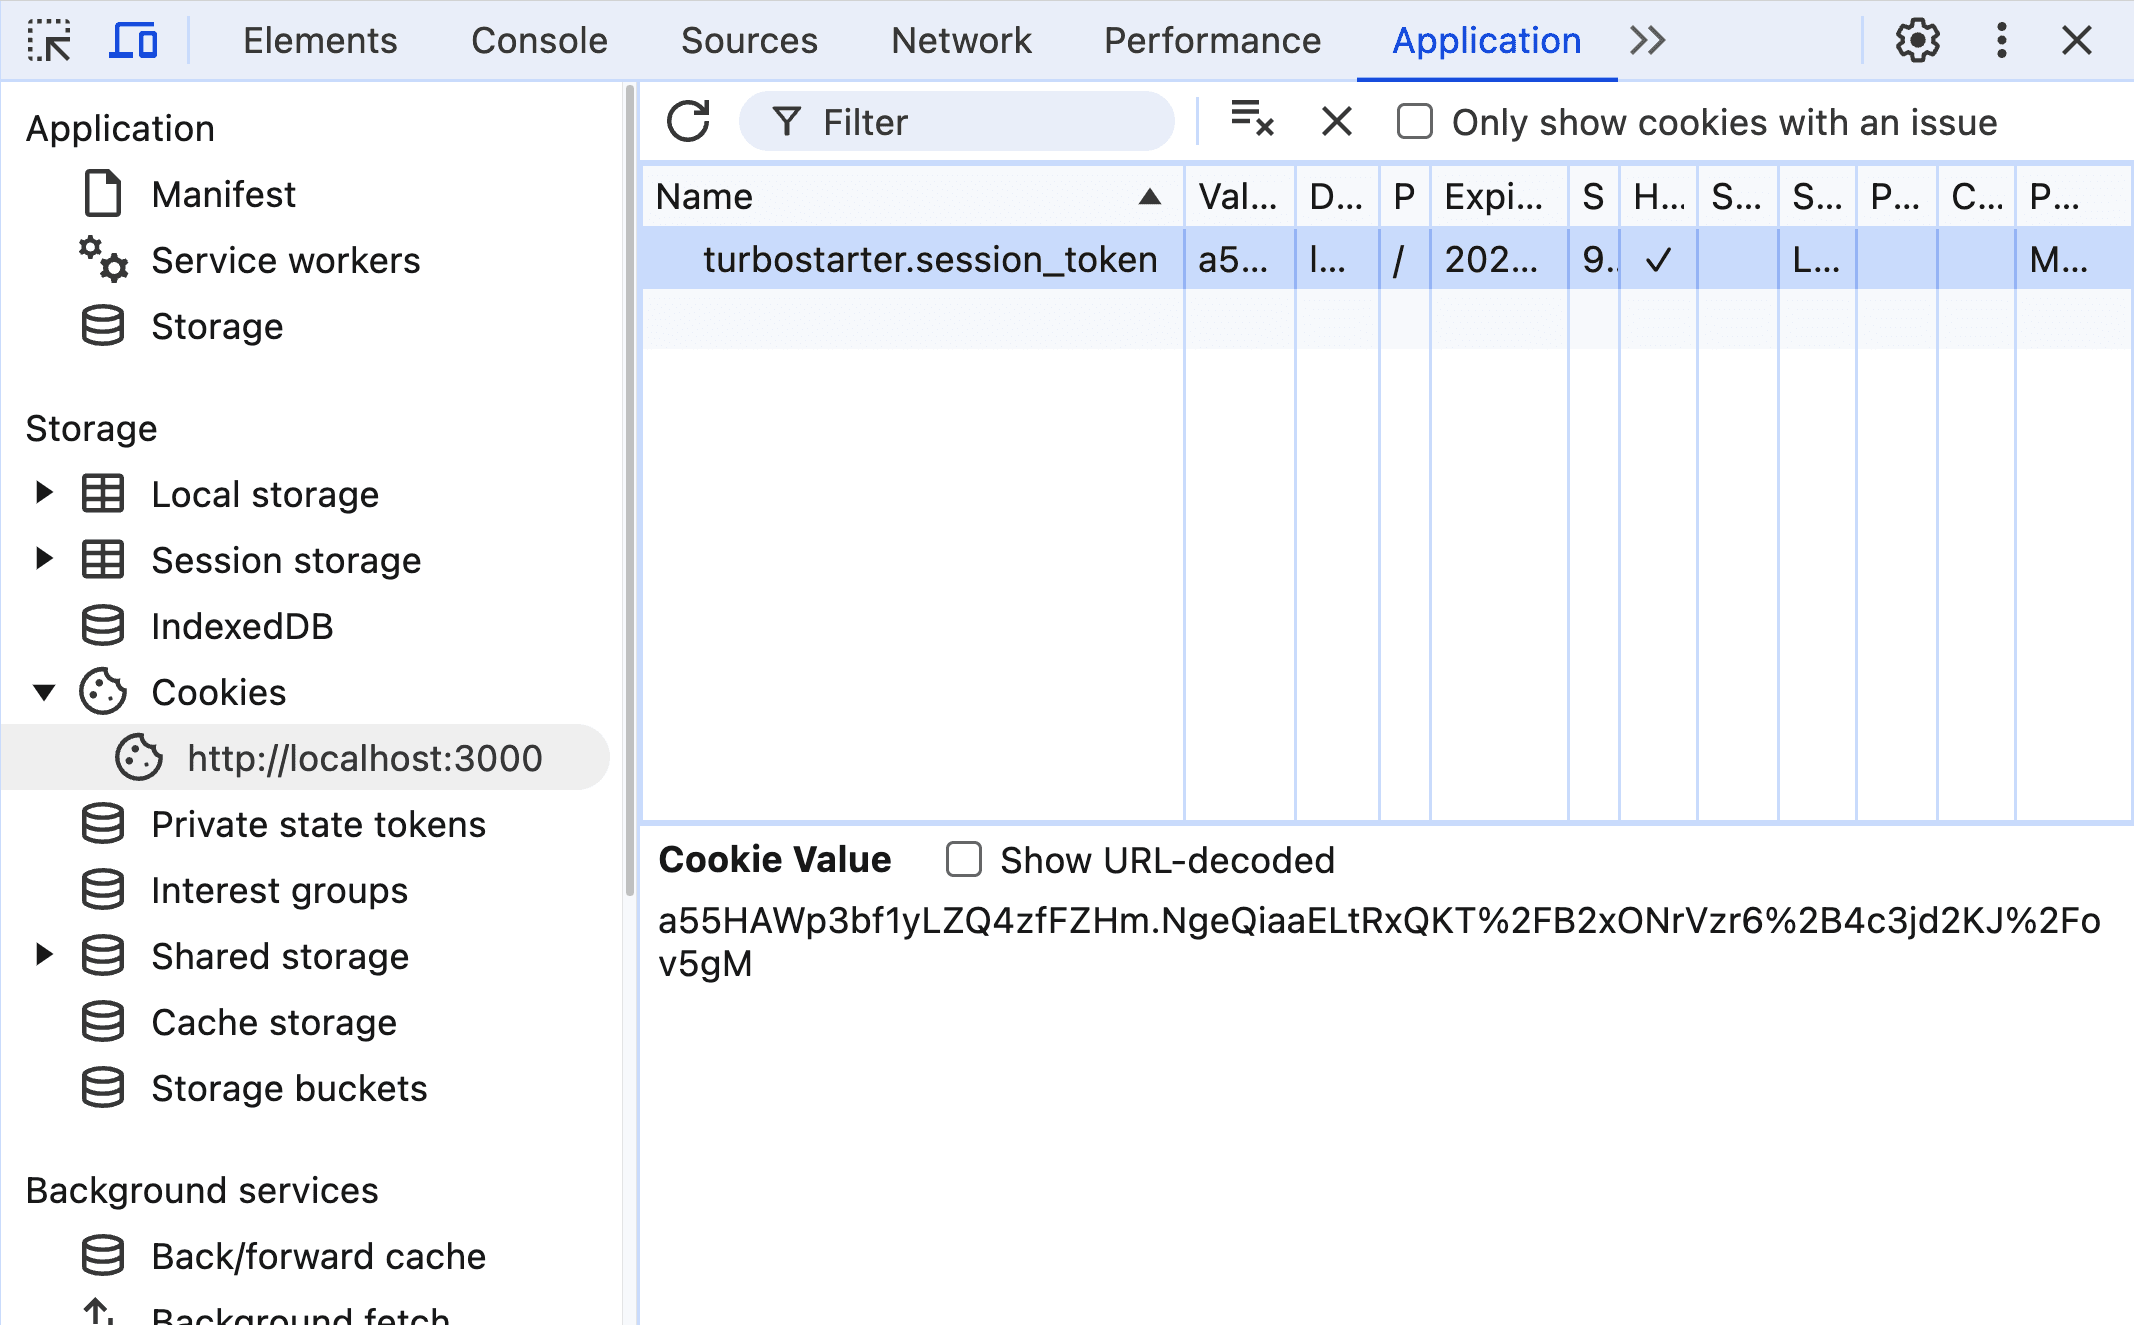The image size is (2134, 1325).
Task: Open DevTools settings gear
Action: (x=1917, y=41)
